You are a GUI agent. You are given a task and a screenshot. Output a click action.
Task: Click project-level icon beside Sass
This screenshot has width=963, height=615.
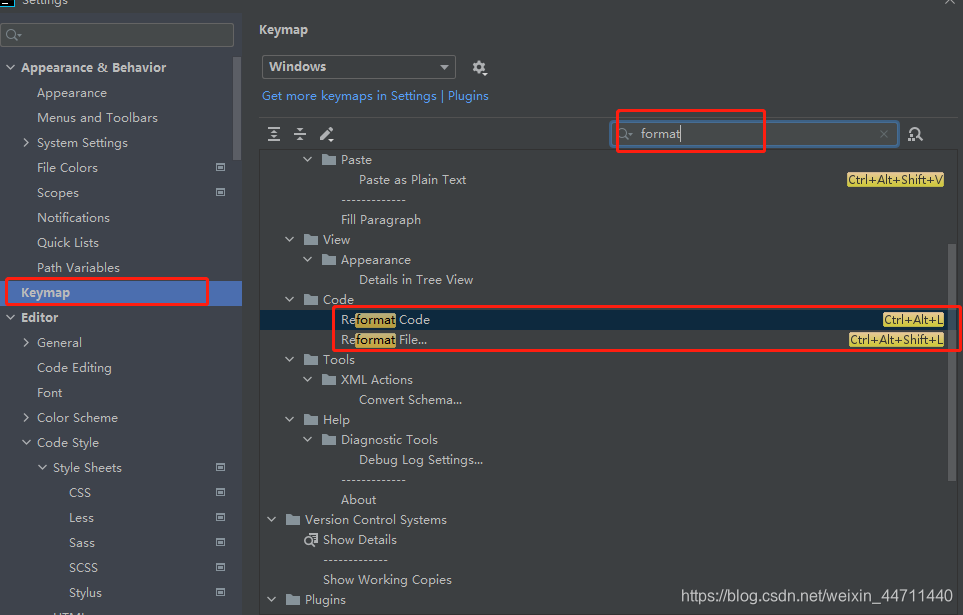[220, 542]
